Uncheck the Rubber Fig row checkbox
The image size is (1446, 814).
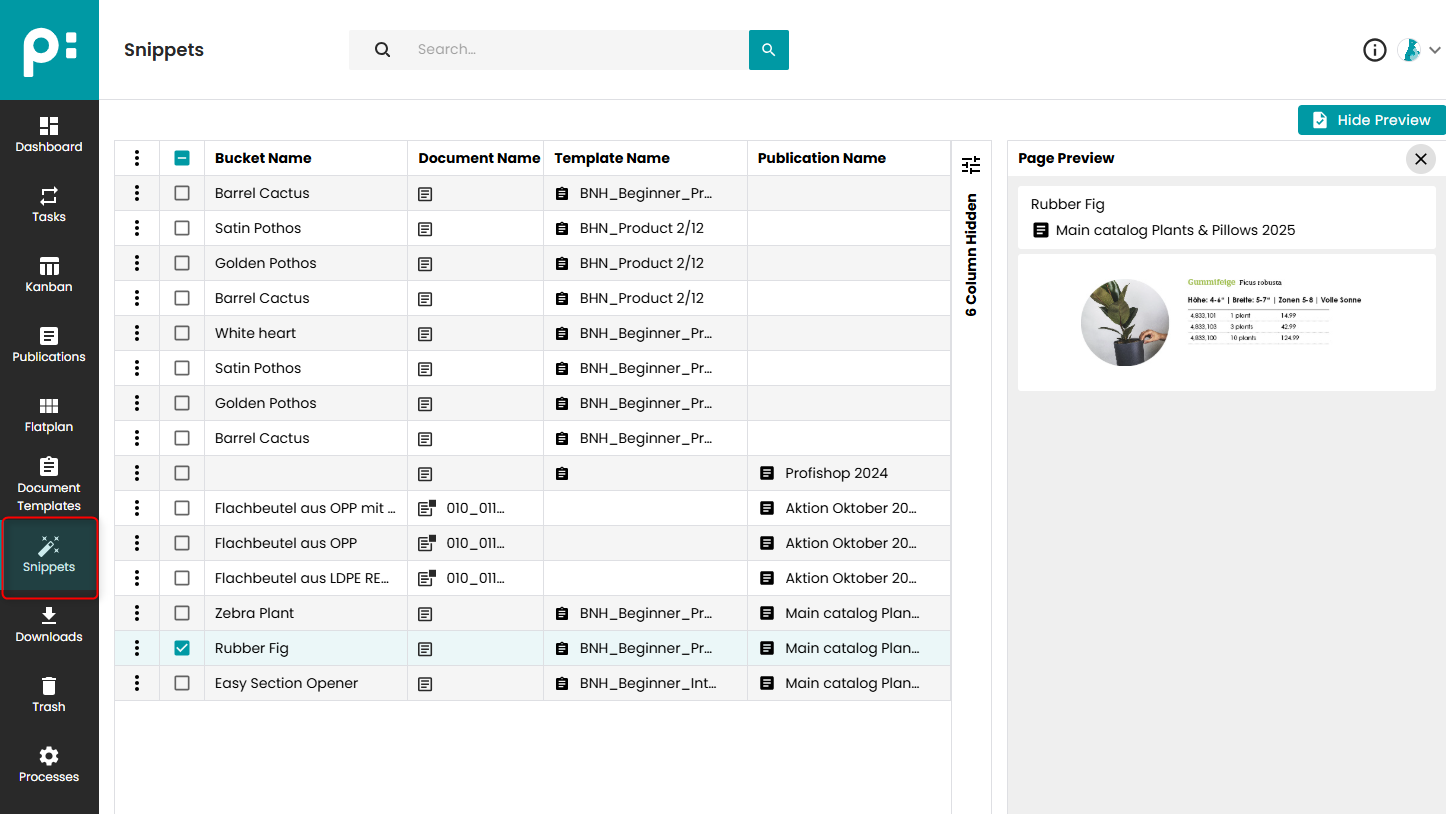coord(181,647)
